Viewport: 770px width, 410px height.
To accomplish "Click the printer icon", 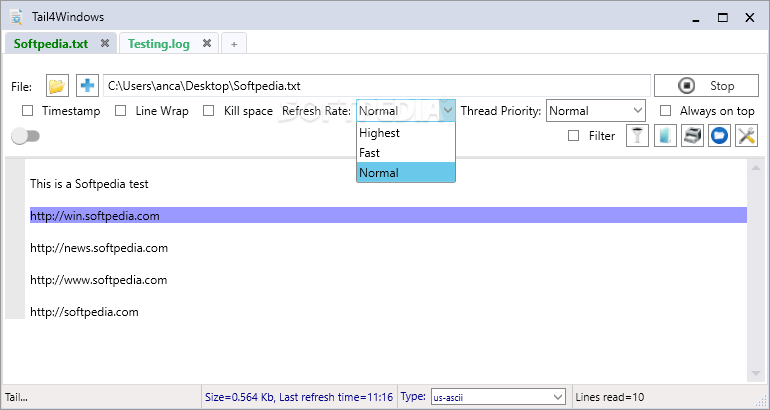I will (x=692, y=136).
